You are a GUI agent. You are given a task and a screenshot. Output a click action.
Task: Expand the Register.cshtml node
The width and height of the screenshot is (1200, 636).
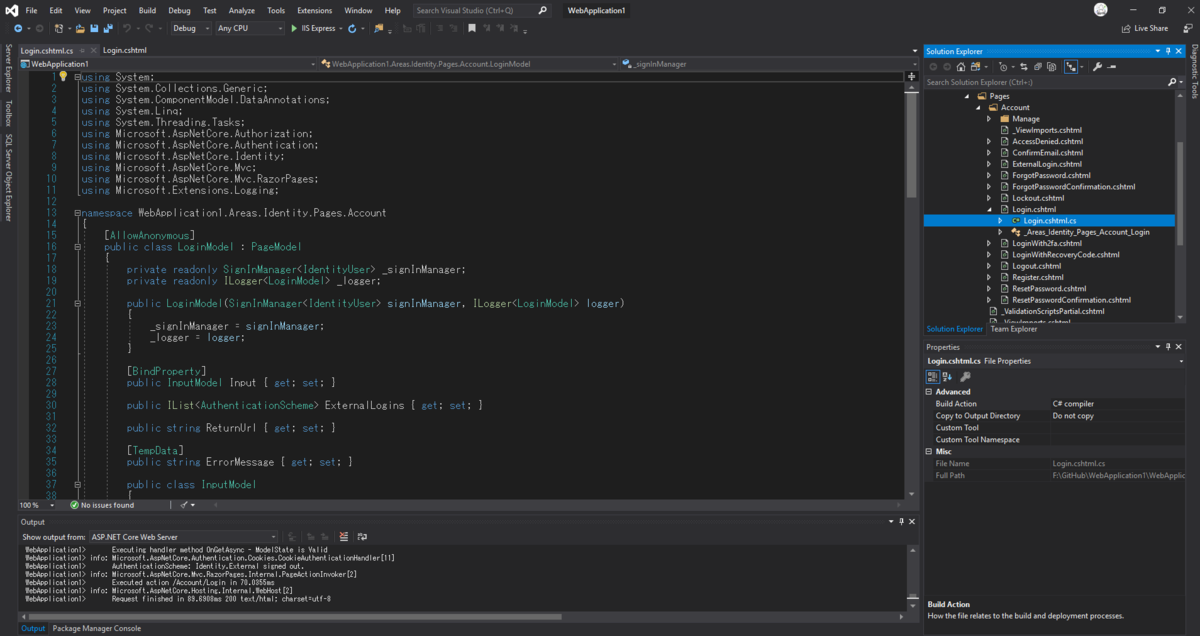click(x=989, y=277)
